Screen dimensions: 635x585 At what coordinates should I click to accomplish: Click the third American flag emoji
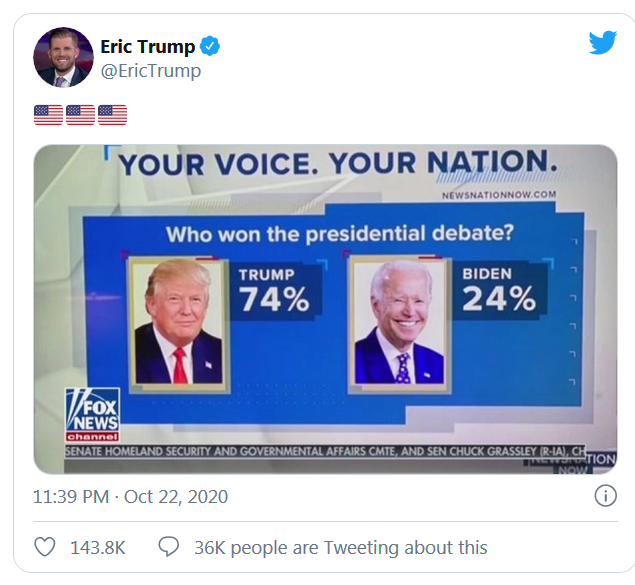[x=112, y=115]
